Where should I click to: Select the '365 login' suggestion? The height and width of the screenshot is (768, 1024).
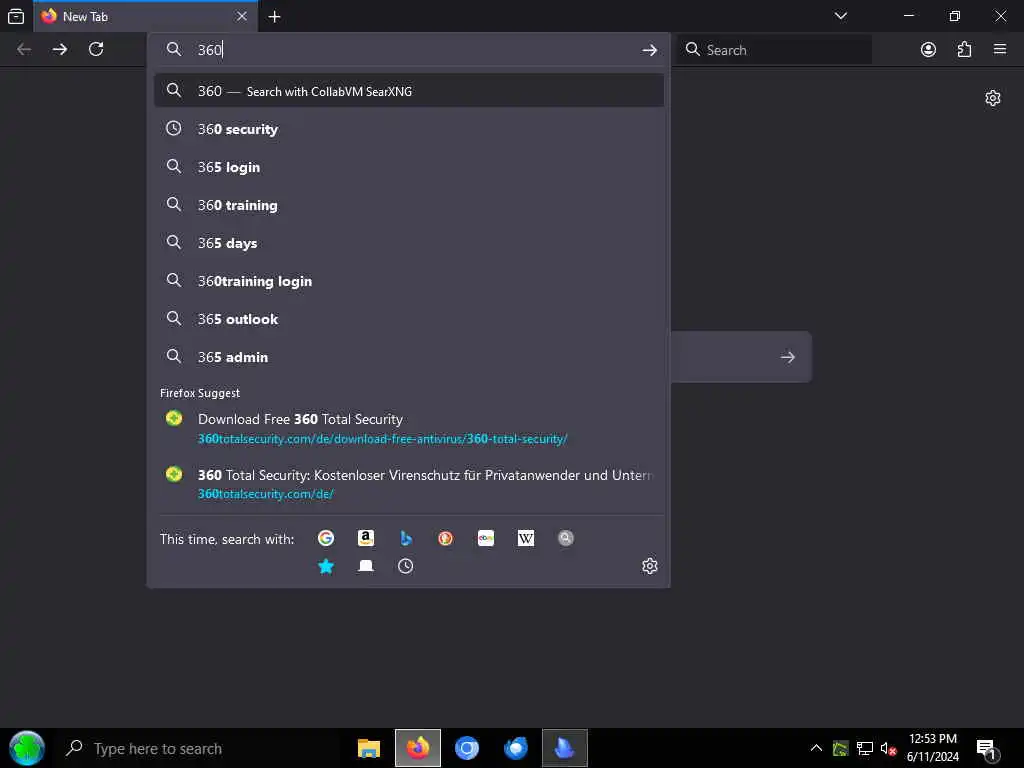click(x=409, y=167)
